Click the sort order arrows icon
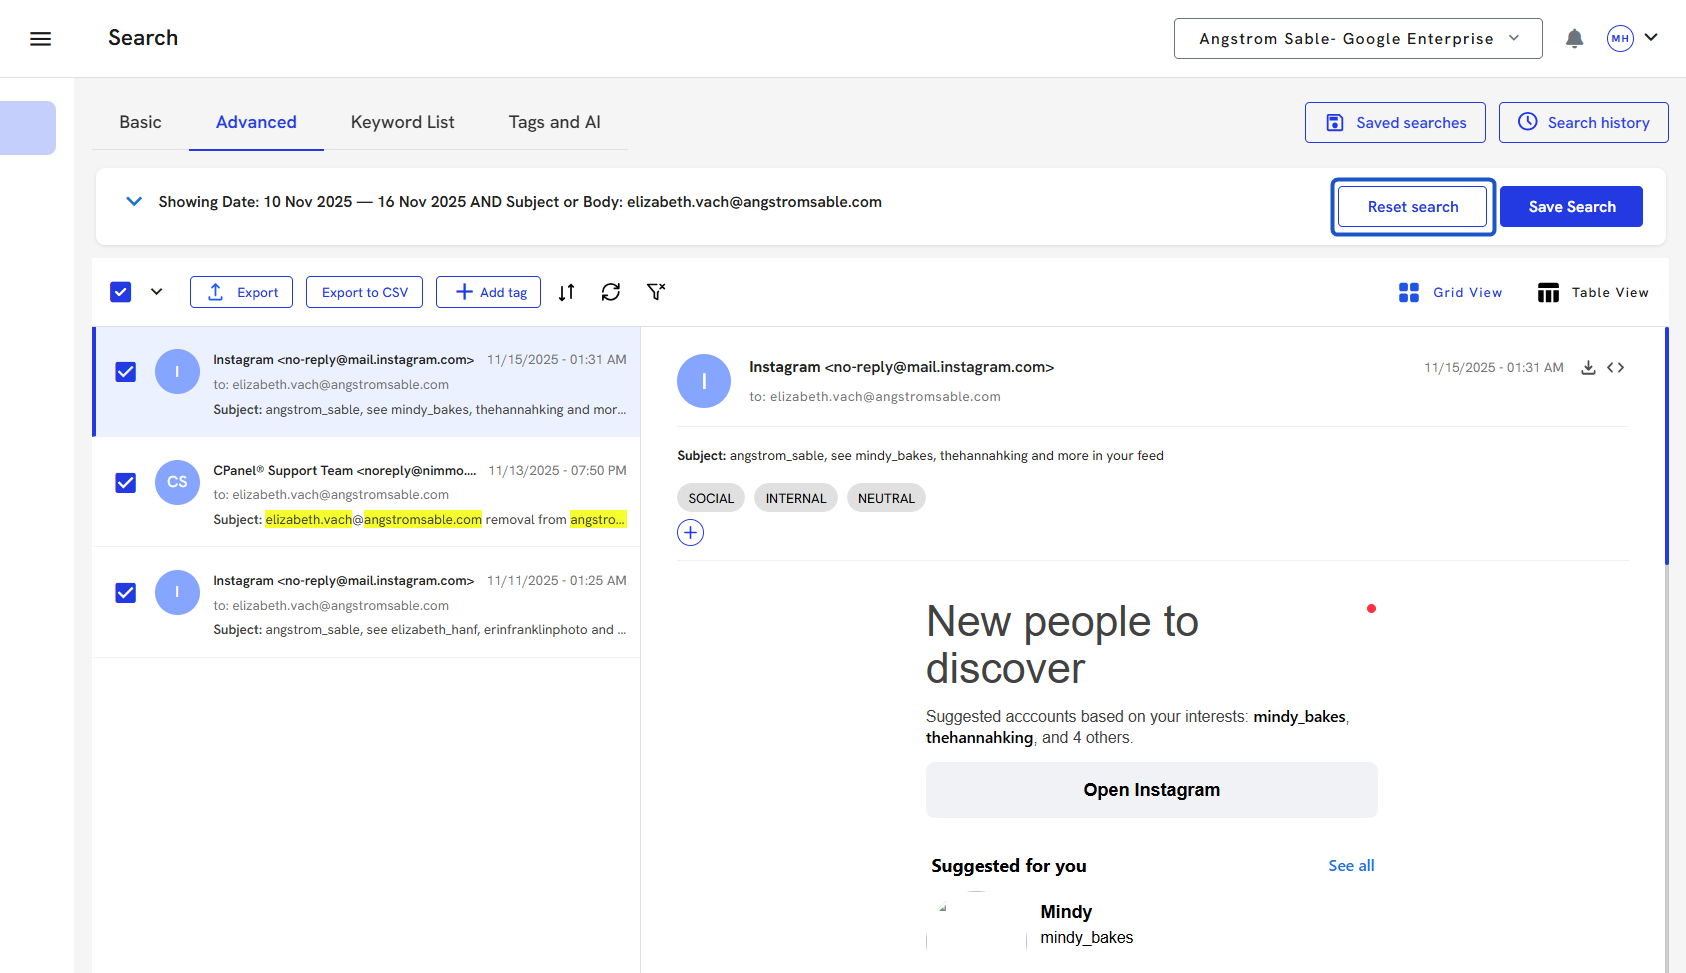 coord(567,292)
